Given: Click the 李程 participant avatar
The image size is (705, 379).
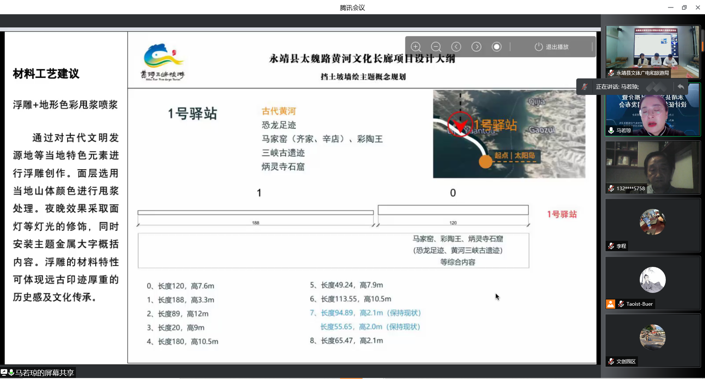Looking at the screenshot, I should pyautogui.click(x=652, y=222).
